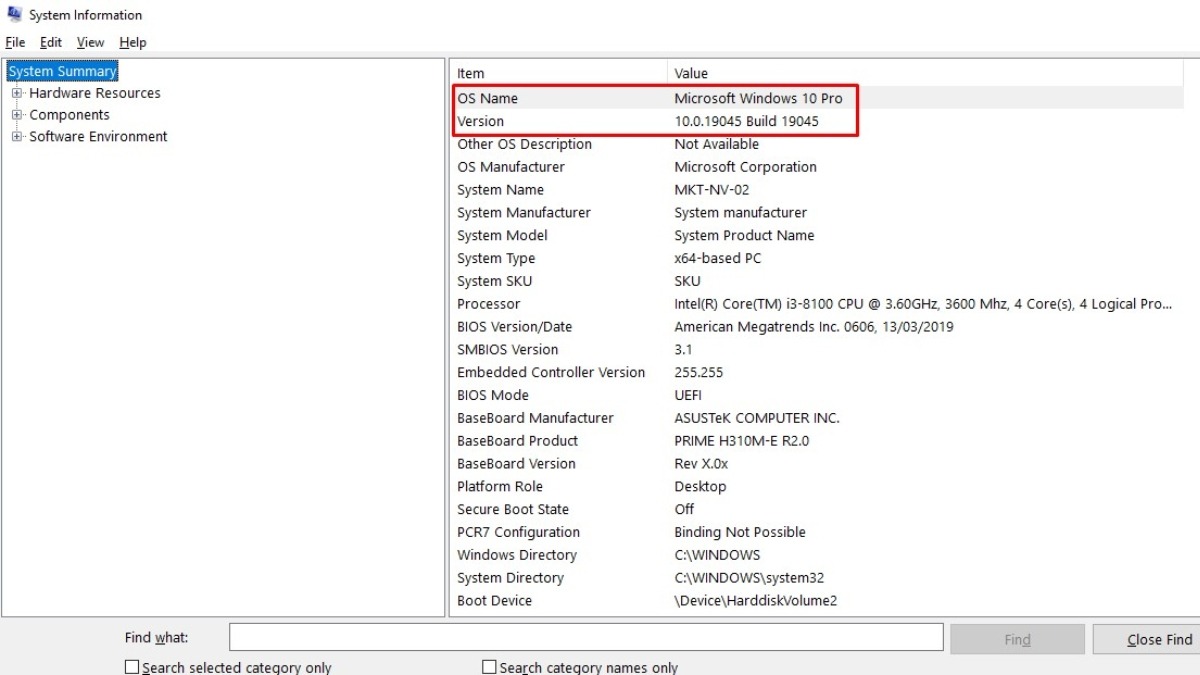Toggle 'Search selected category only' checkbox
The width and height of the screenshot is (1200, 675).
tap(132, 667)
